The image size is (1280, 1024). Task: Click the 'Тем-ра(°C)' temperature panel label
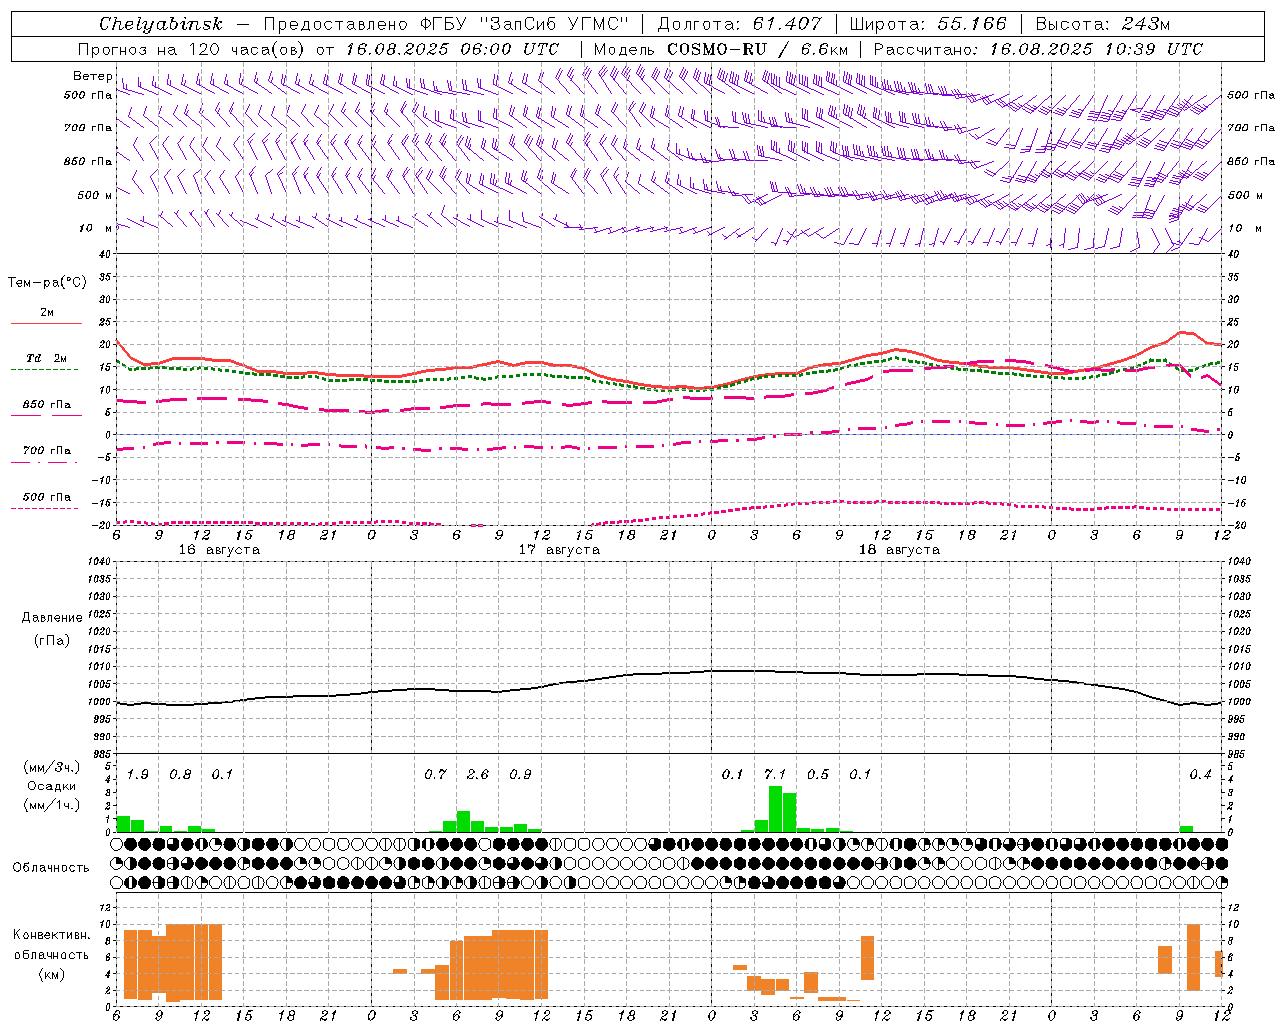(x=47, y=283)
